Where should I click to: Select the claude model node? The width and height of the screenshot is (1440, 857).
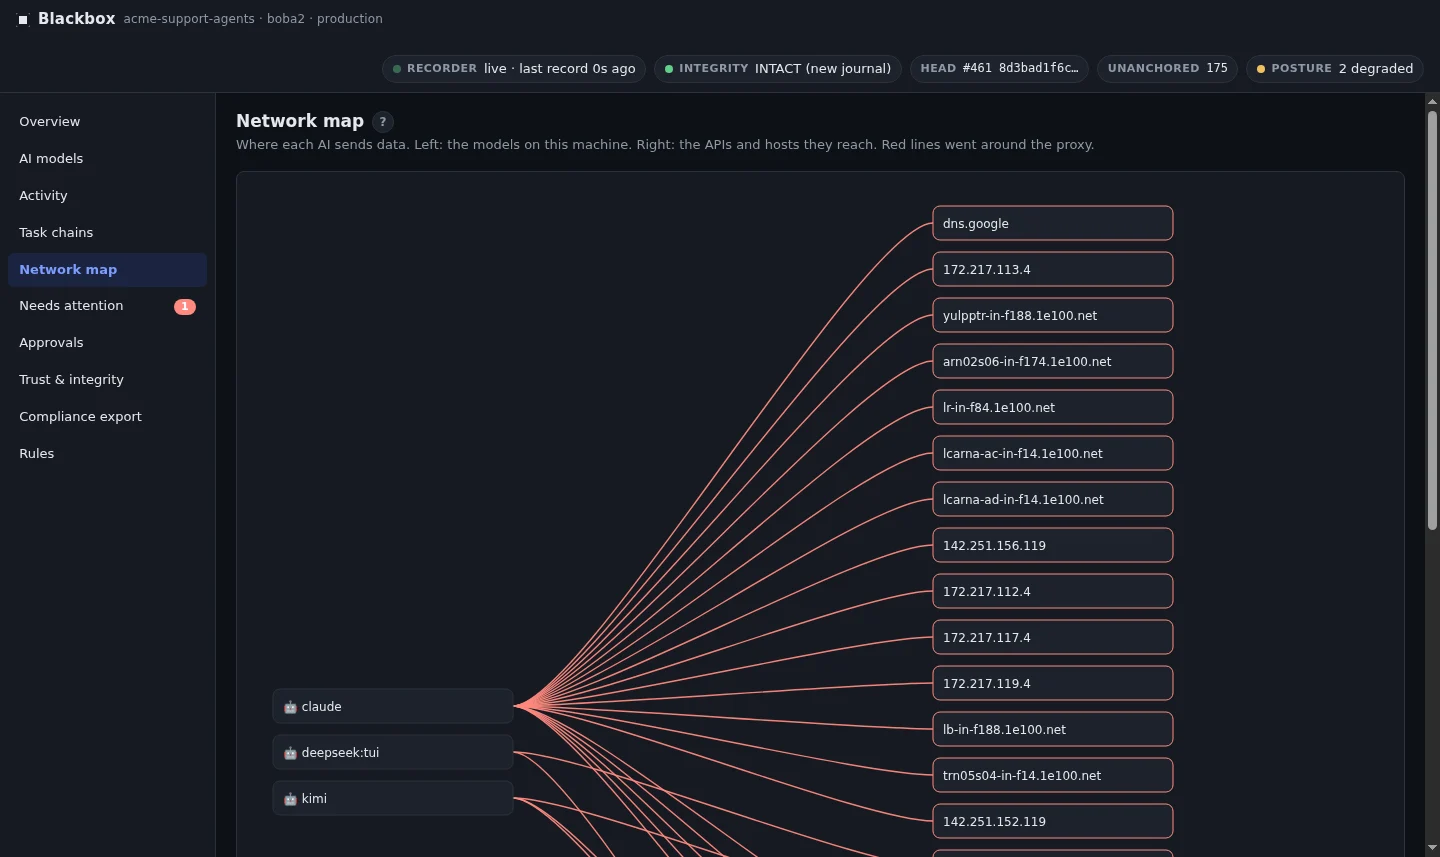point(393,707)
